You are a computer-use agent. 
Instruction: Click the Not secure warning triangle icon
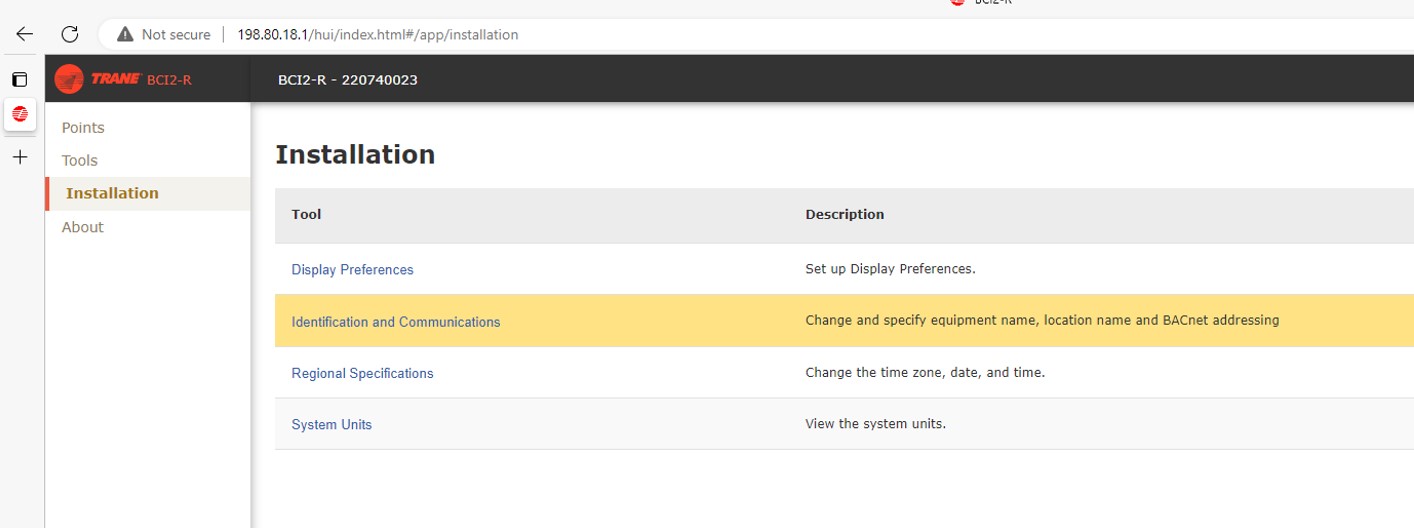click(x=125, y=35)
